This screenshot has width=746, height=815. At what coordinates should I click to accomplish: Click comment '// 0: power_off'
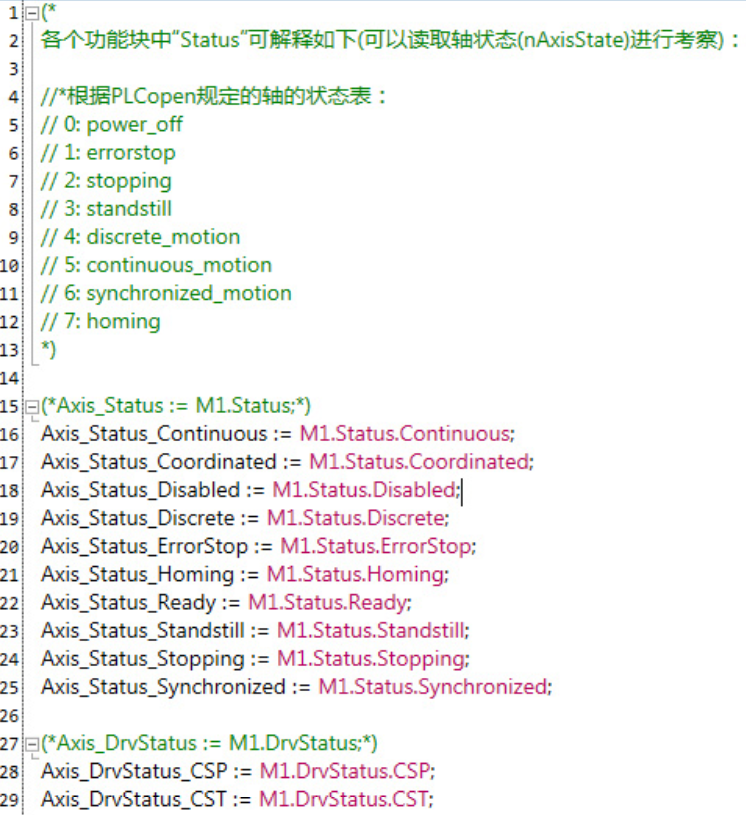pyautogui.click(x=112, y=125)
